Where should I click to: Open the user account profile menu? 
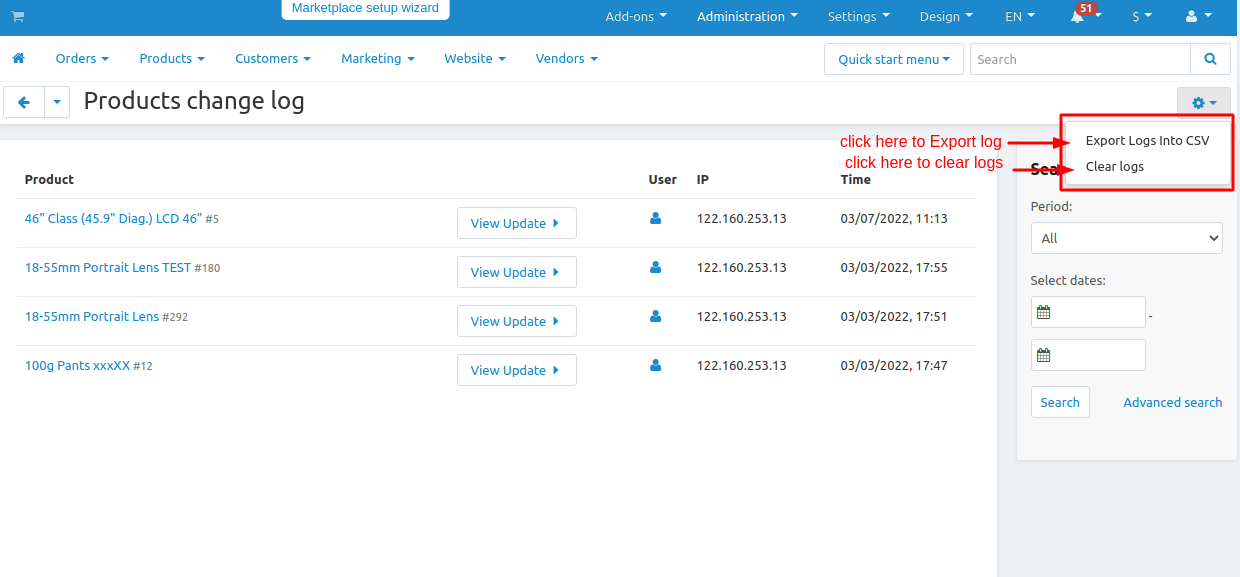point(1198,17)
